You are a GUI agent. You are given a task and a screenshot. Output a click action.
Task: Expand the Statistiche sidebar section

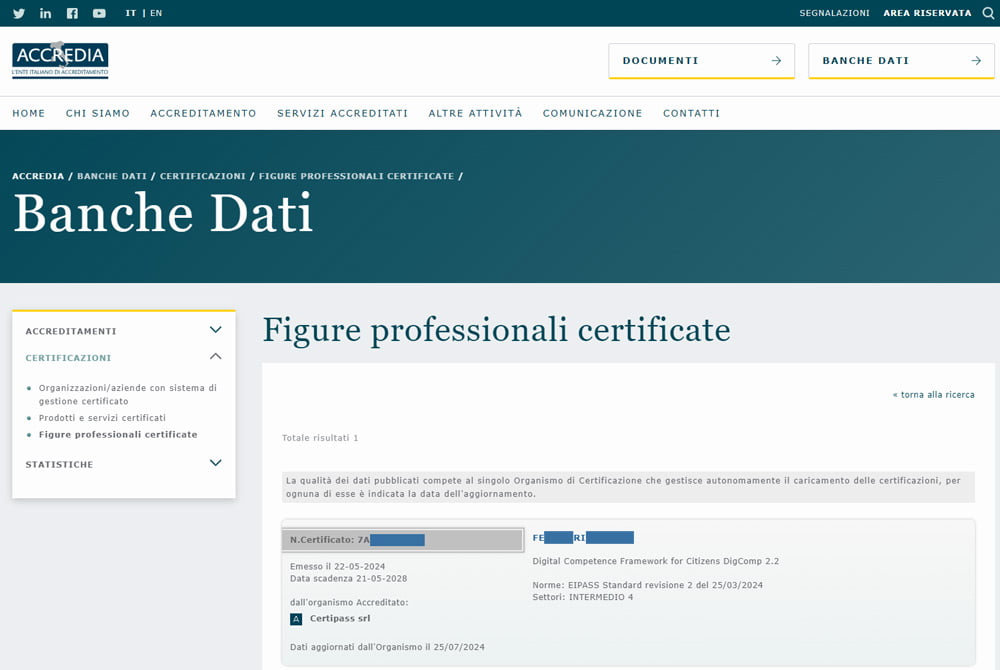pos(215,463)
